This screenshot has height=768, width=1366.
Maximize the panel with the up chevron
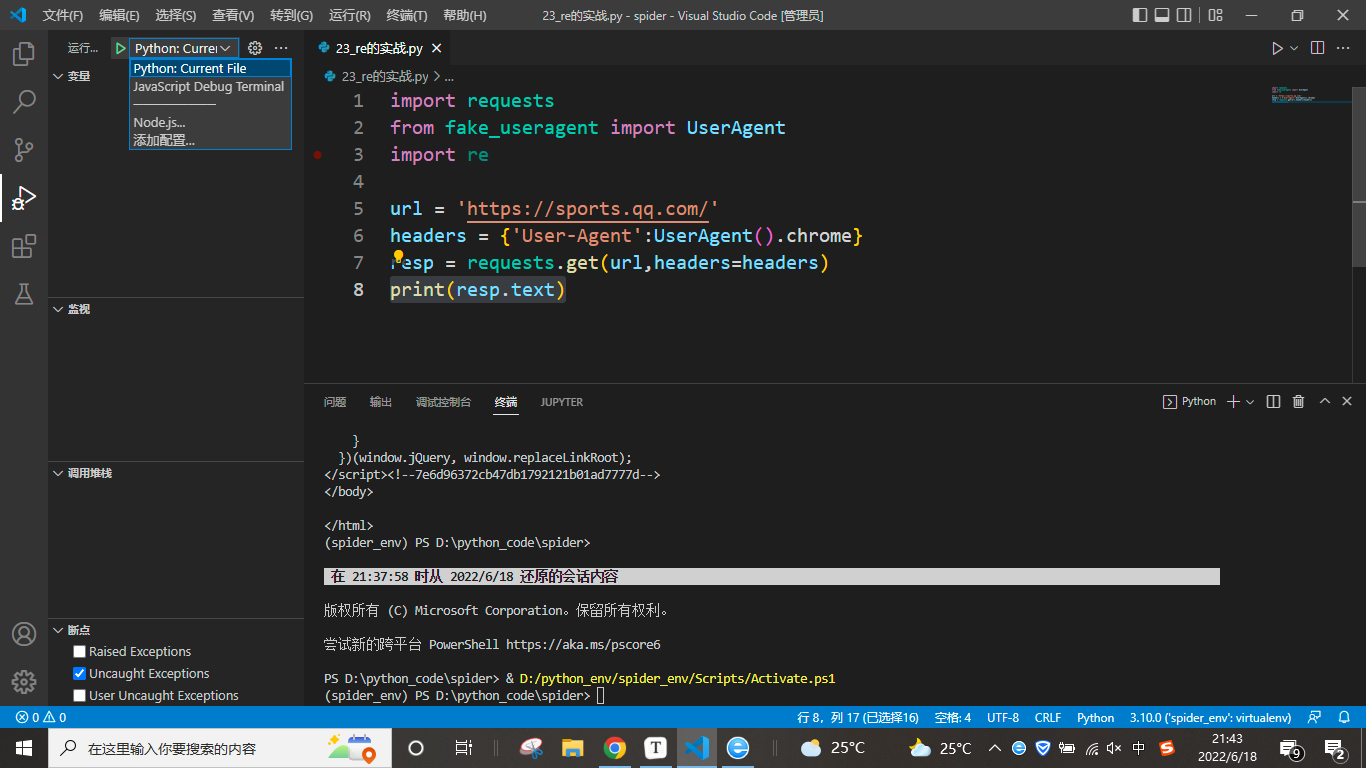pos(1324,402)
